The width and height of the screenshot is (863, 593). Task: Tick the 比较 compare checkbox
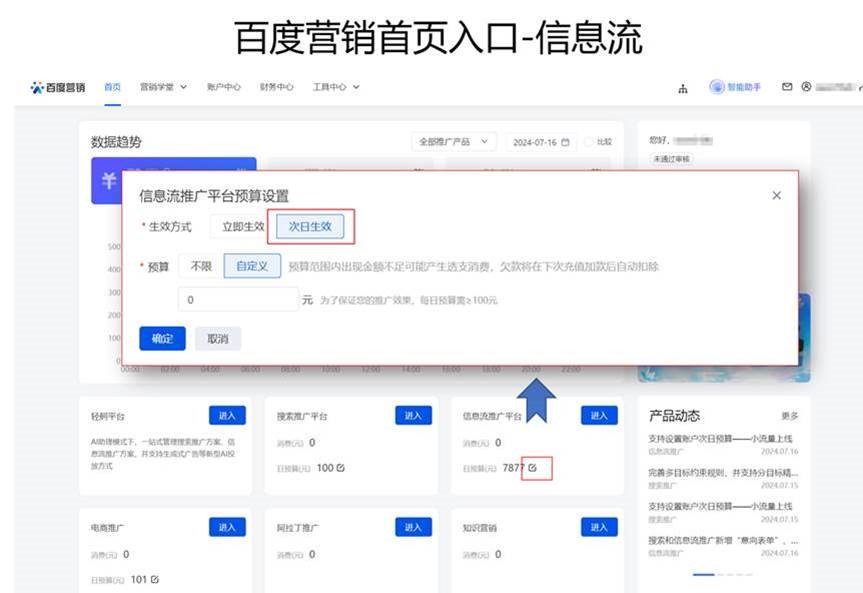pyautogui.click(x=588, y=142)
